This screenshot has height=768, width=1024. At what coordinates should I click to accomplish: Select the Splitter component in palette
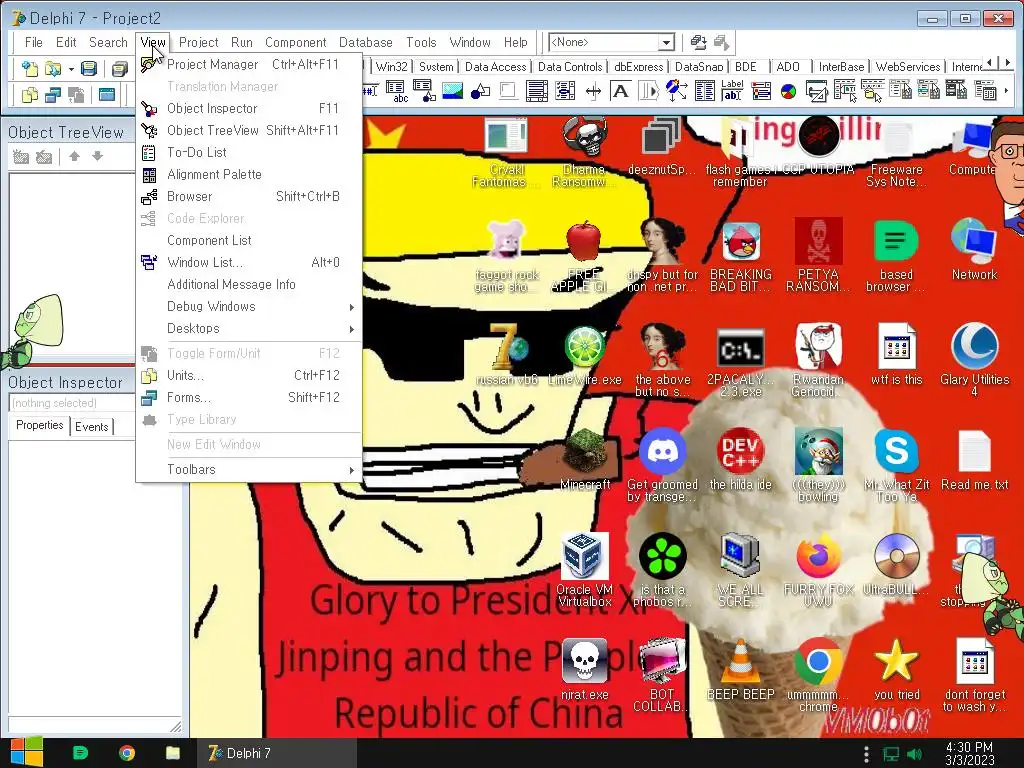coord(593,91)
